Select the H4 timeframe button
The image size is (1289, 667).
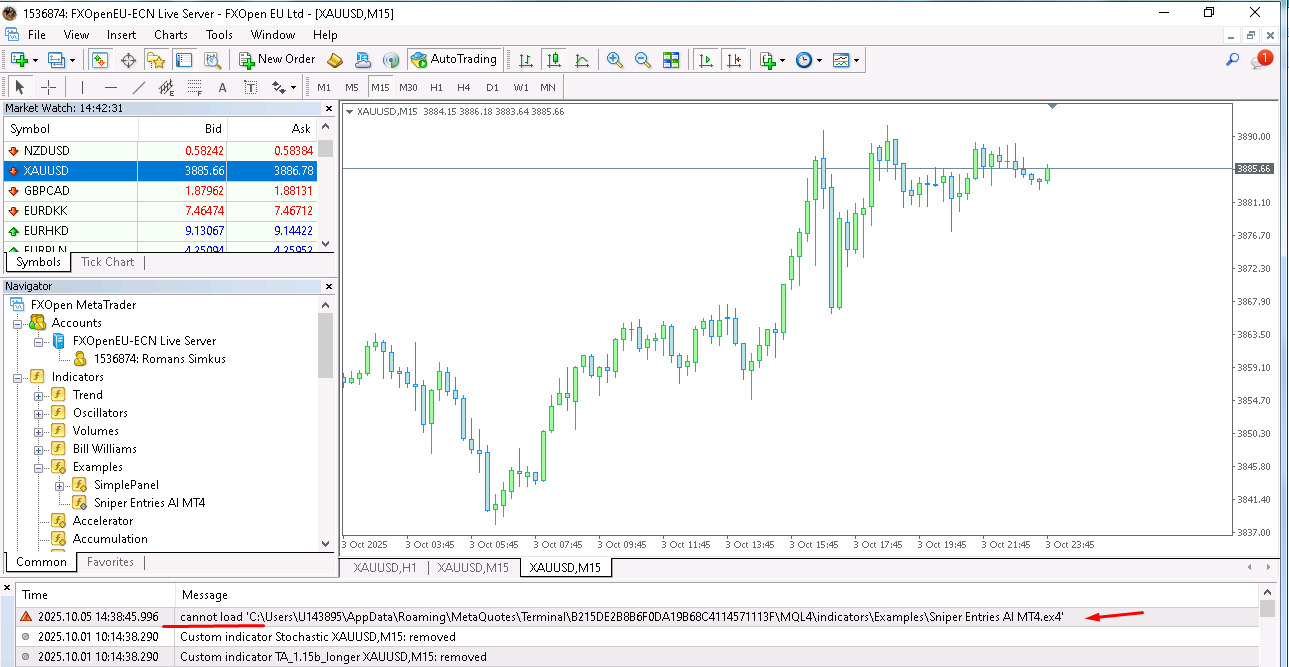(464, 87)
